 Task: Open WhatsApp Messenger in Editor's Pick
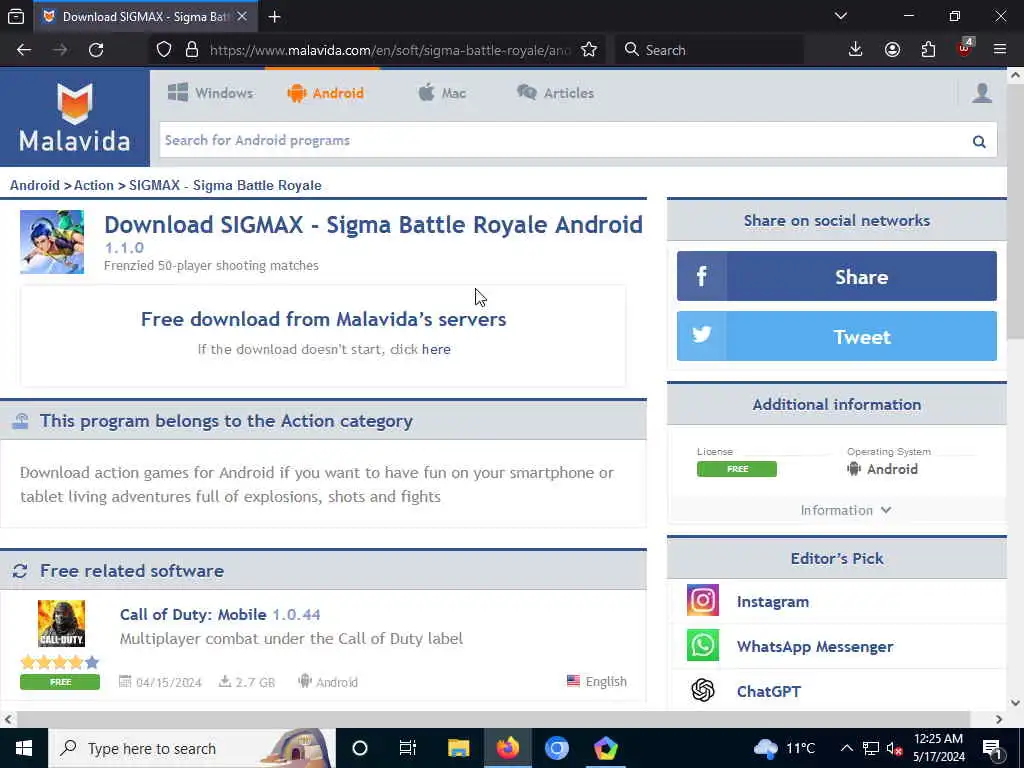pos(815,647)
